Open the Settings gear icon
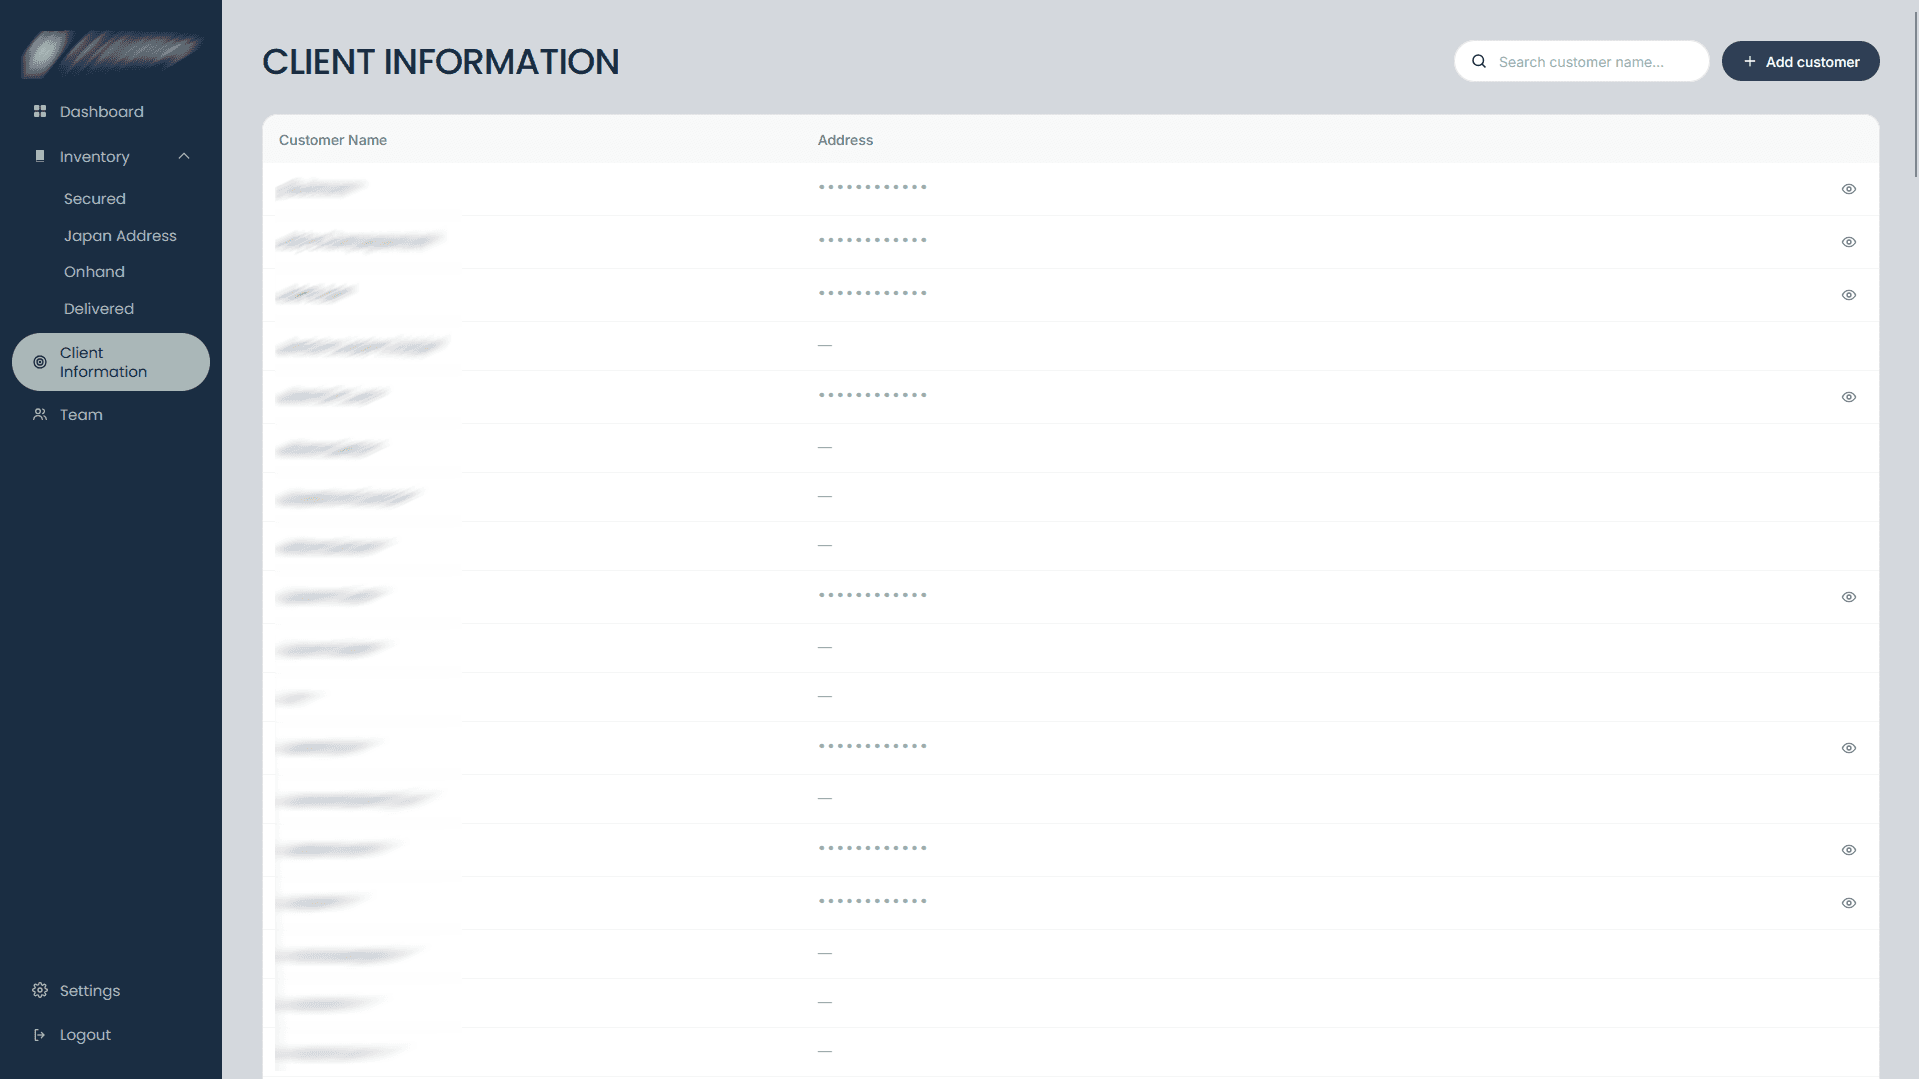The width and height of the screenshot is (1919, 1079). click(x=40, y=990)
